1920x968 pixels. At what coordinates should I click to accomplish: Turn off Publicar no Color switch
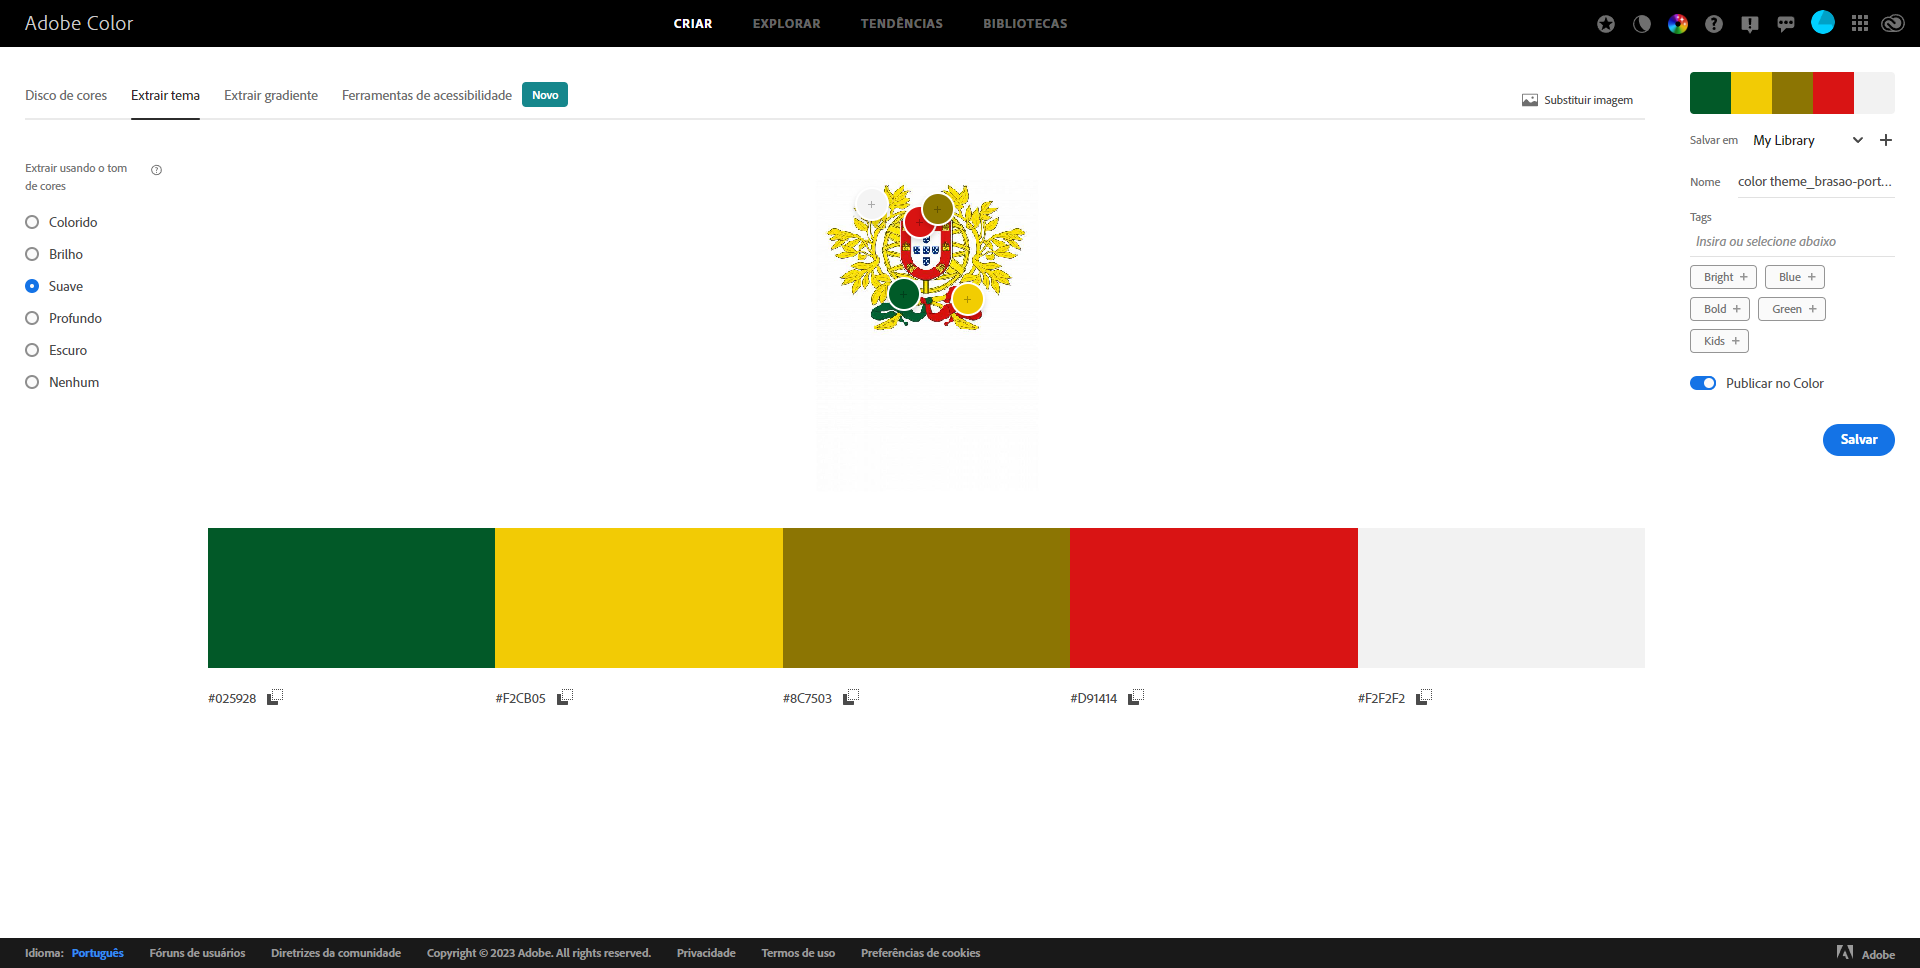(1703, 383)
